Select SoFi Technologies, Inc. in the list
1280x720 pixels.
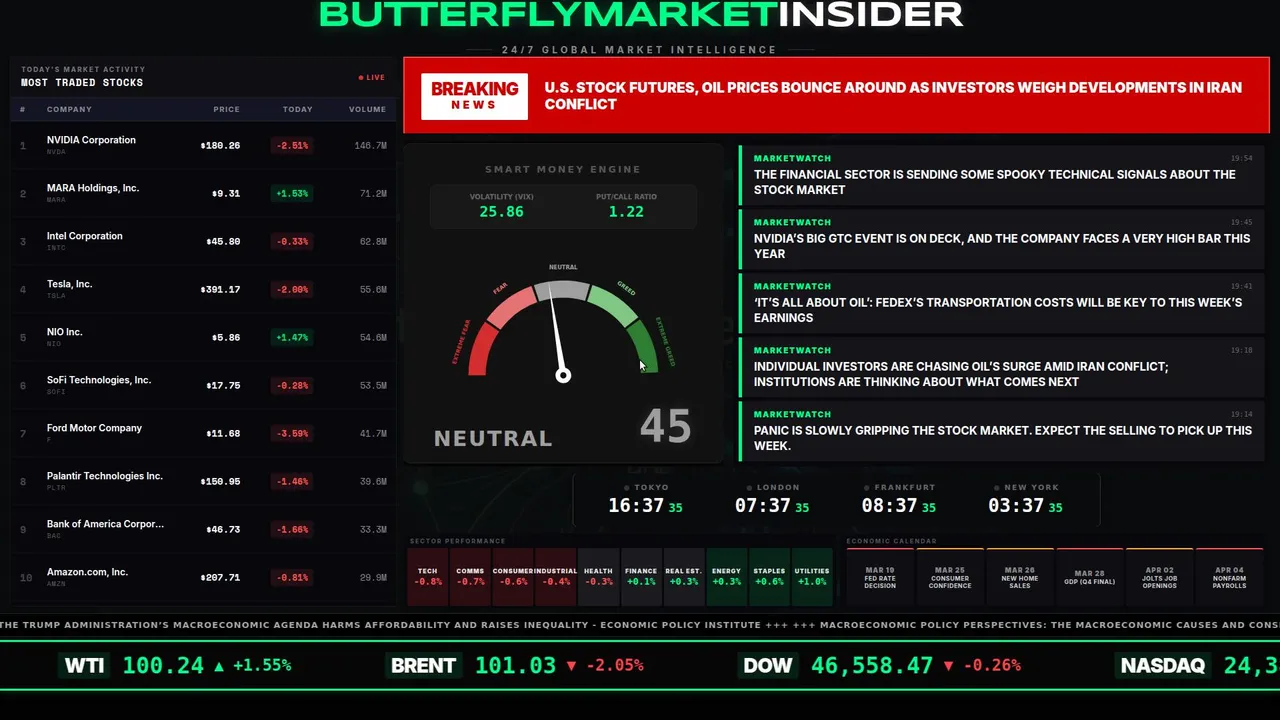[99, 380]
